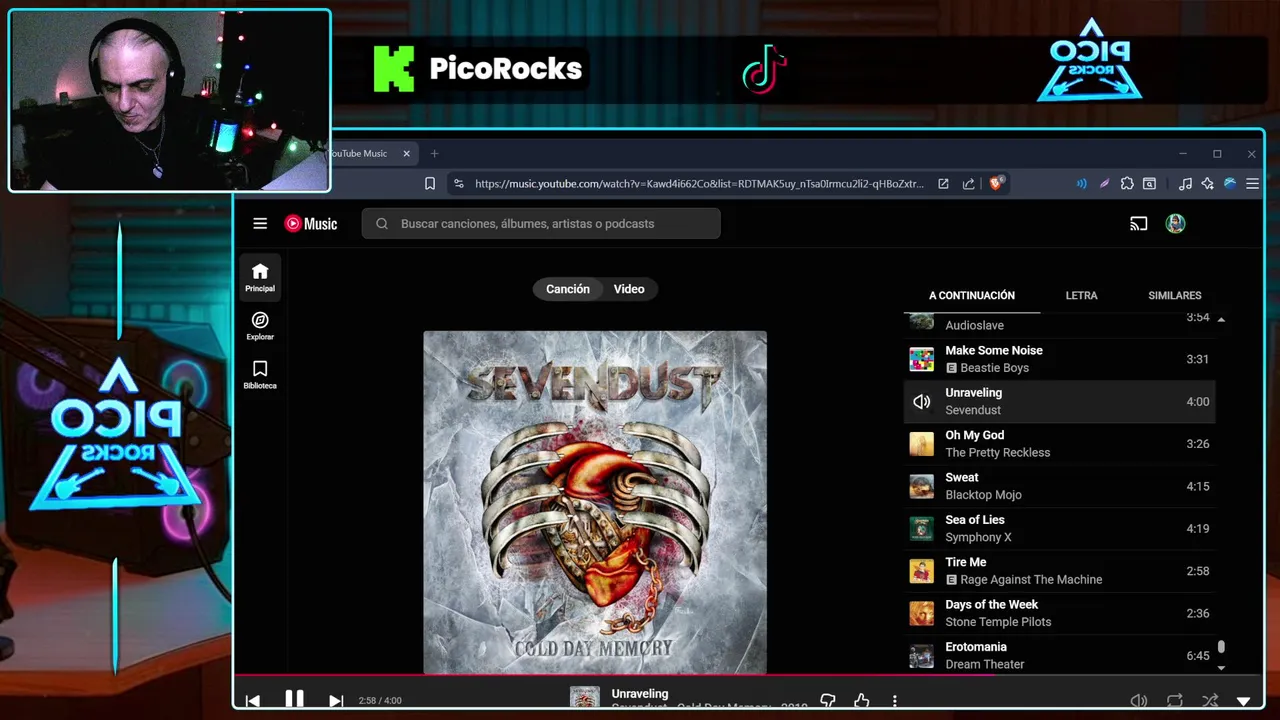Screen dimensions: 1280x720
Task: Click the share page icon in address bar
Action: coord(968,184)
